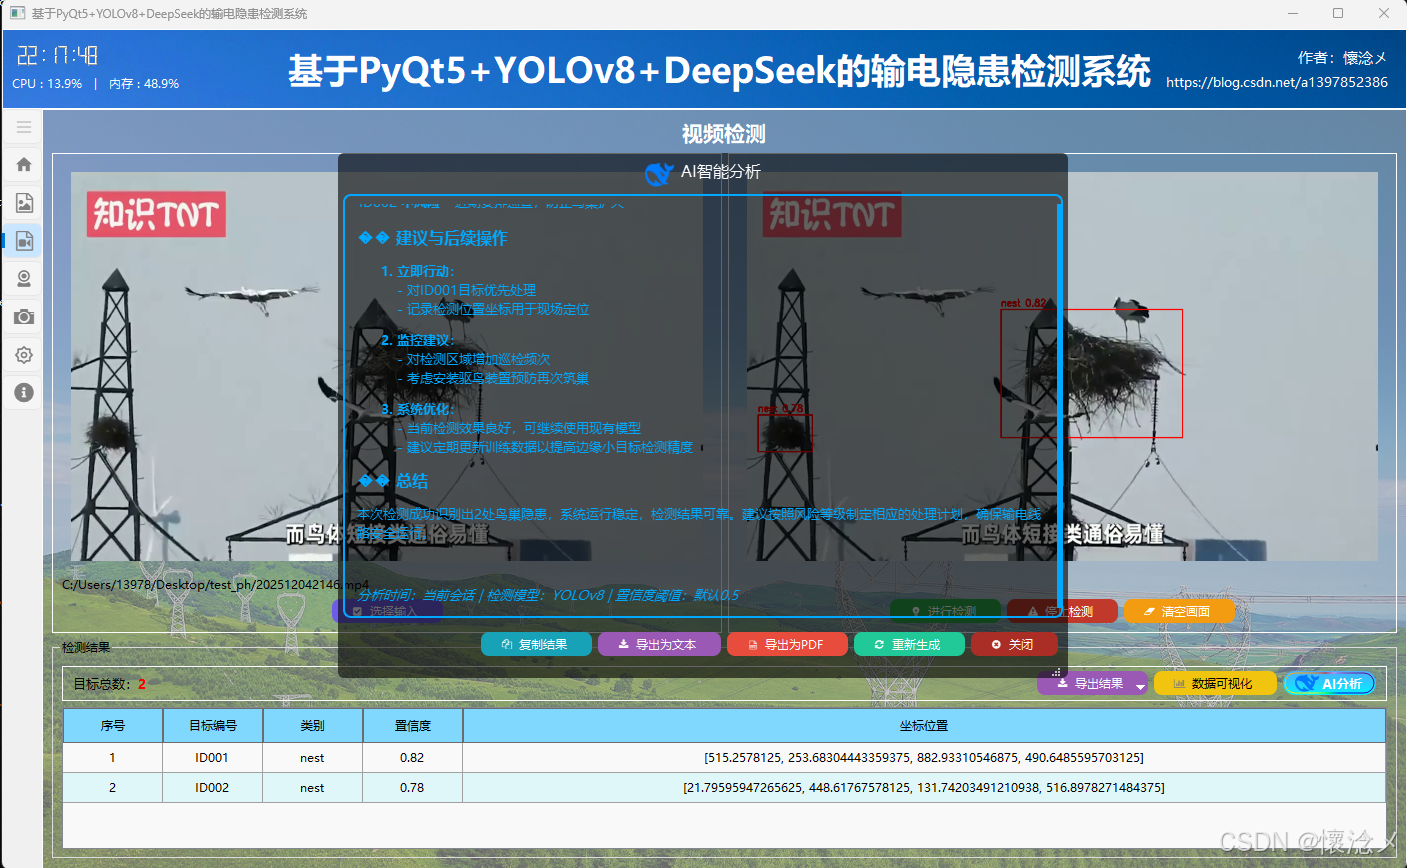Select the ID001 table cell
The height and width of the screenshot is (868, 1407).
(212, 758)
